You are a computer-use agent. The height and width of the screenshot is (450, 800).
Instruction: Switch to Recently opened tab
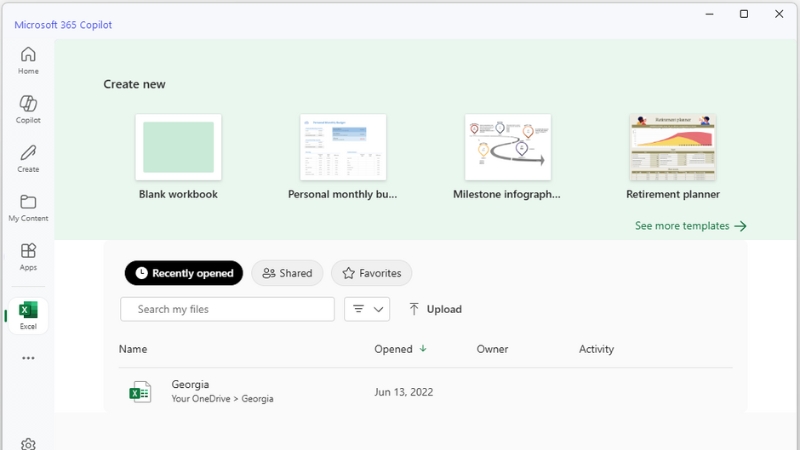[184, 273]
